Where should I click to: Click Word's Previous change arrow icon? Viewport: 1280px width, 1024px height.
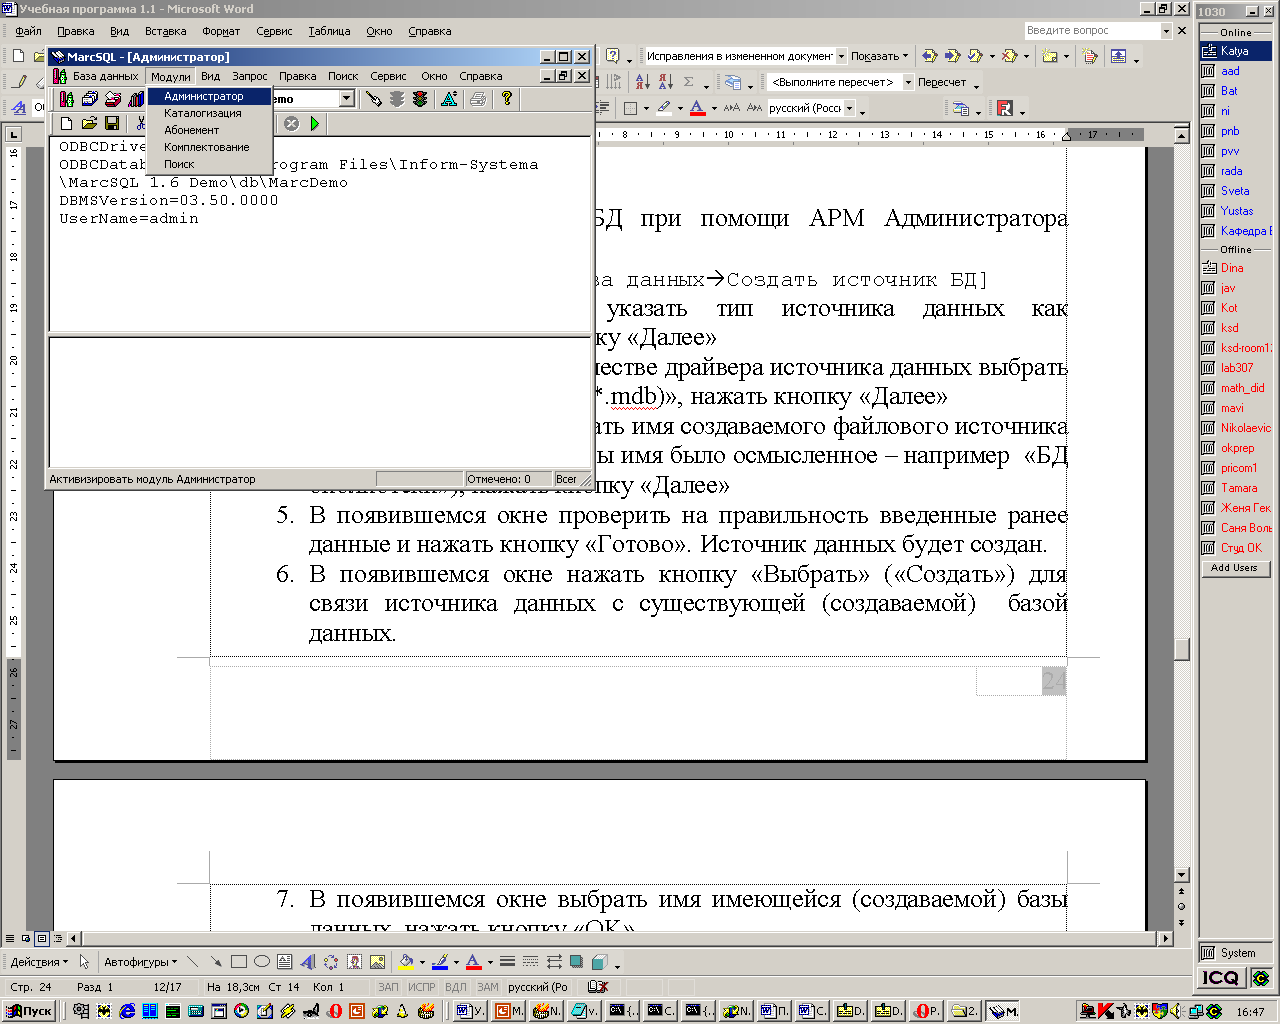click(x=930, y=56)
